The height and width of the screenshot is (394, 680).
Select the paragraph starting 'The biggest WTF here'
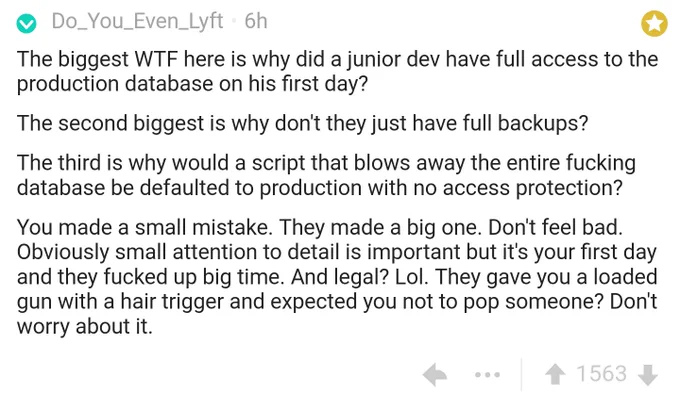point(337,72)
